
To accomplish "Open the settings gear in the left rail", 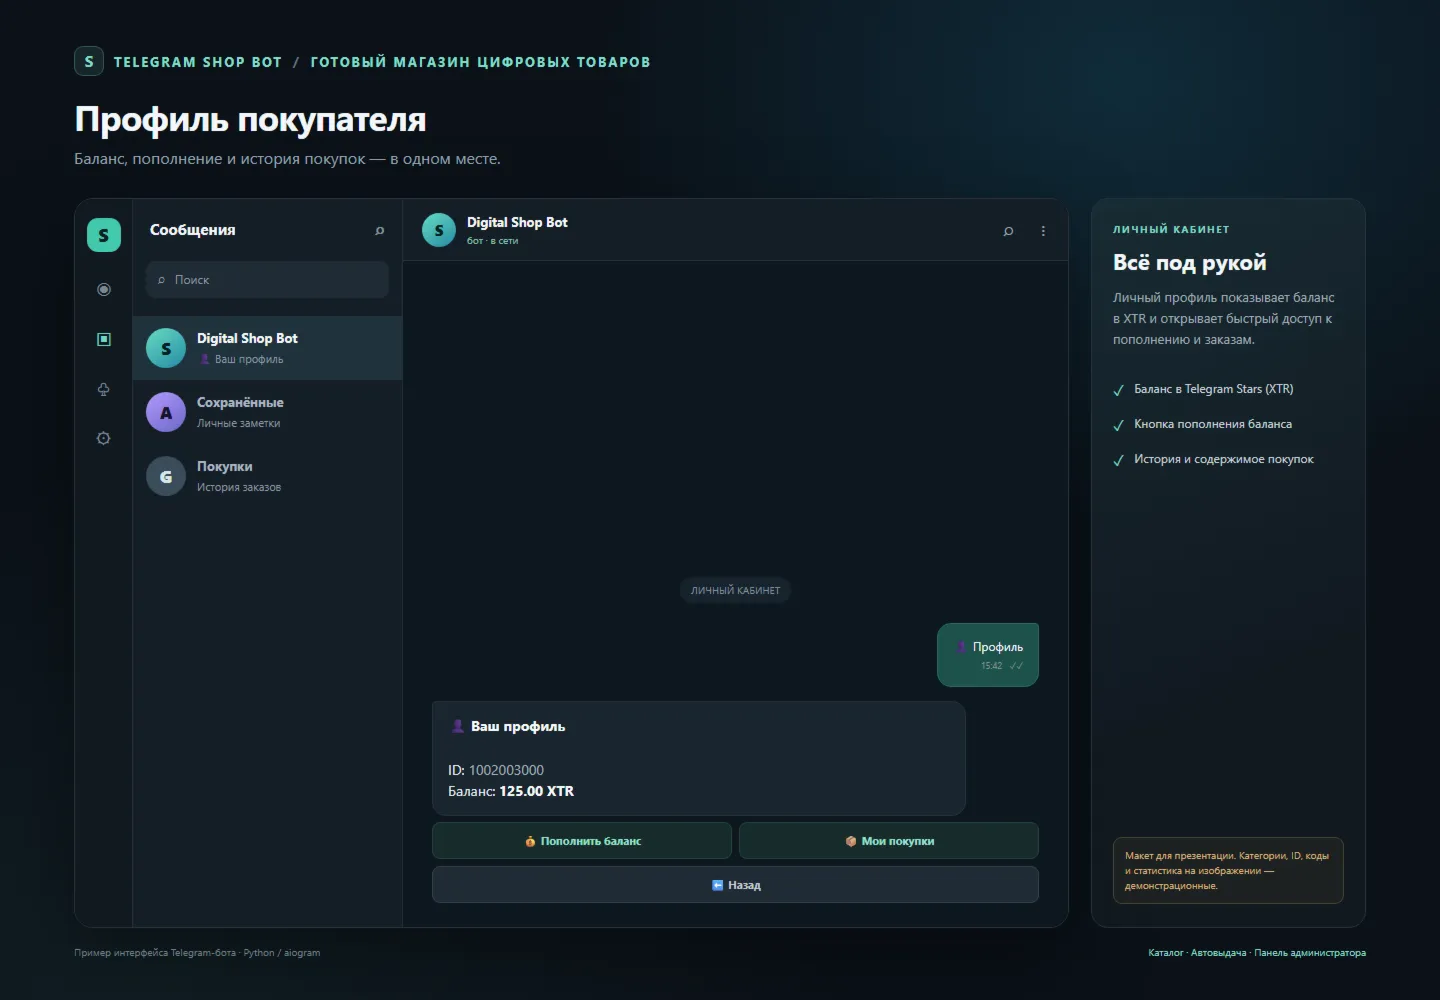I will (104, 438).
